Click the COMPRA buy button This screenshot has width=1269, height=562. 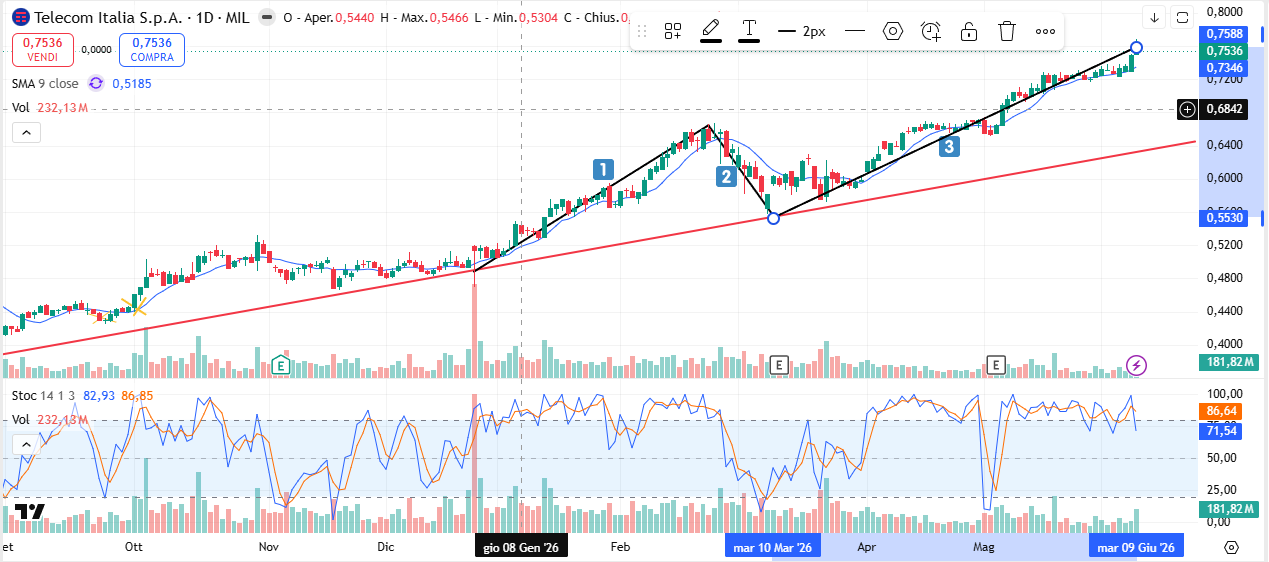(151, 49)
